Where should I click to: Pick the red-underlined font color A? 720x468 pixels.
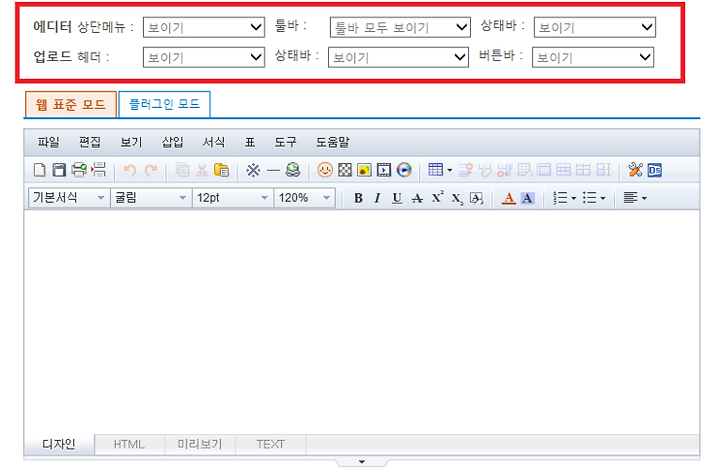(508, 198)
